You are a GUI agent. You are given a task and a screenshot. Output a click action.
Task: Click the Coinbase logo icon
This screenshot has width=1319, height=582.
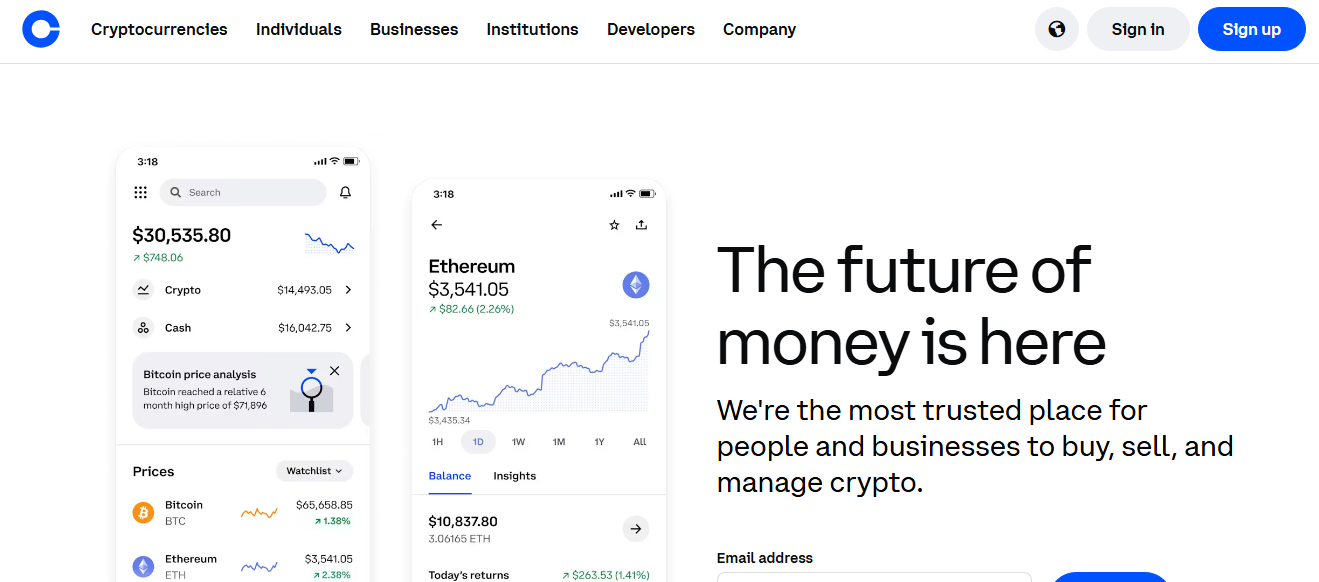point(41,29)
